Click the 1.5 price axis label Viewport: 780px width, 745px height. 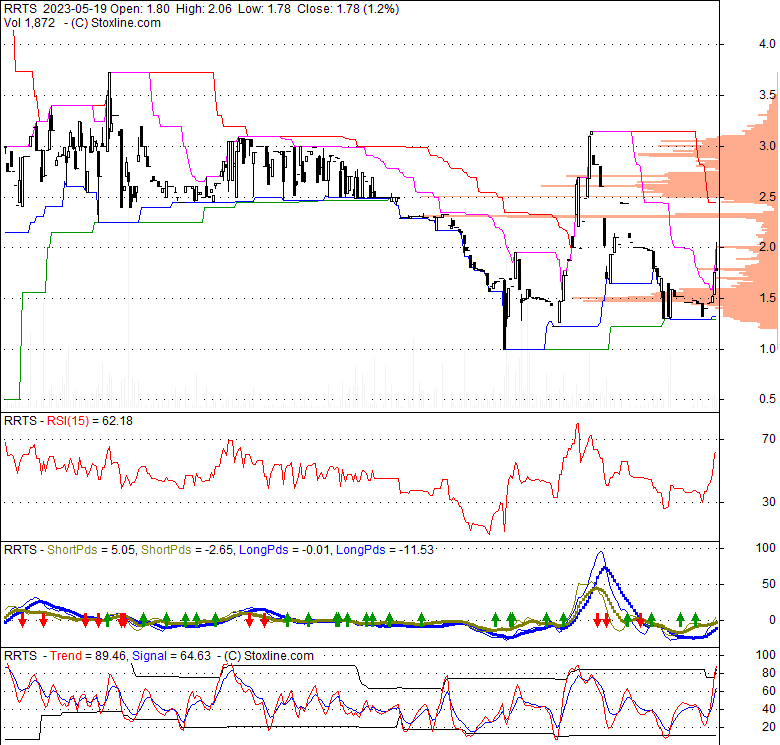coord(767,298)
